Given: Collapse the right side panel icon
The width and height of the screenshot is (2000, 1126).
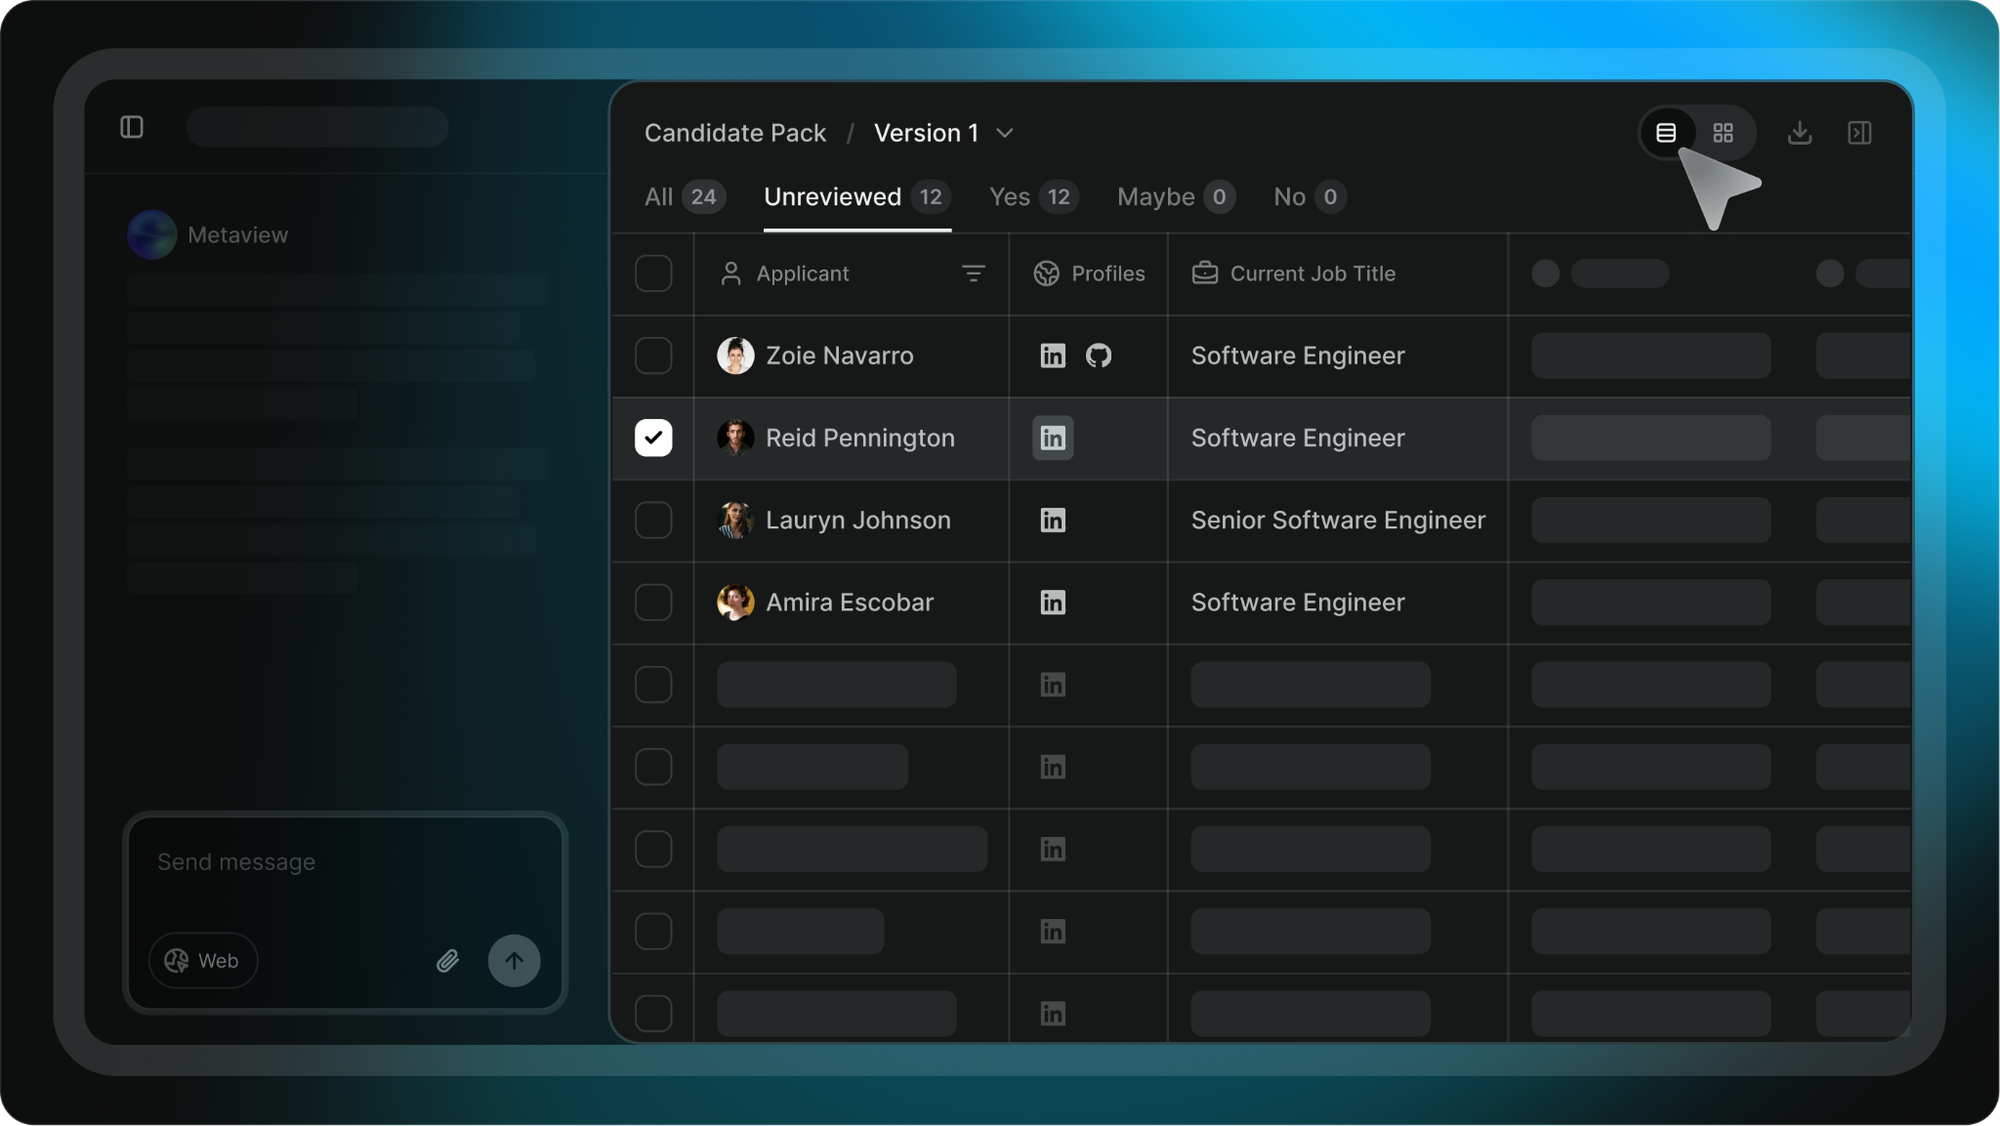Looking at the screenshot, I should (1860, 133).
